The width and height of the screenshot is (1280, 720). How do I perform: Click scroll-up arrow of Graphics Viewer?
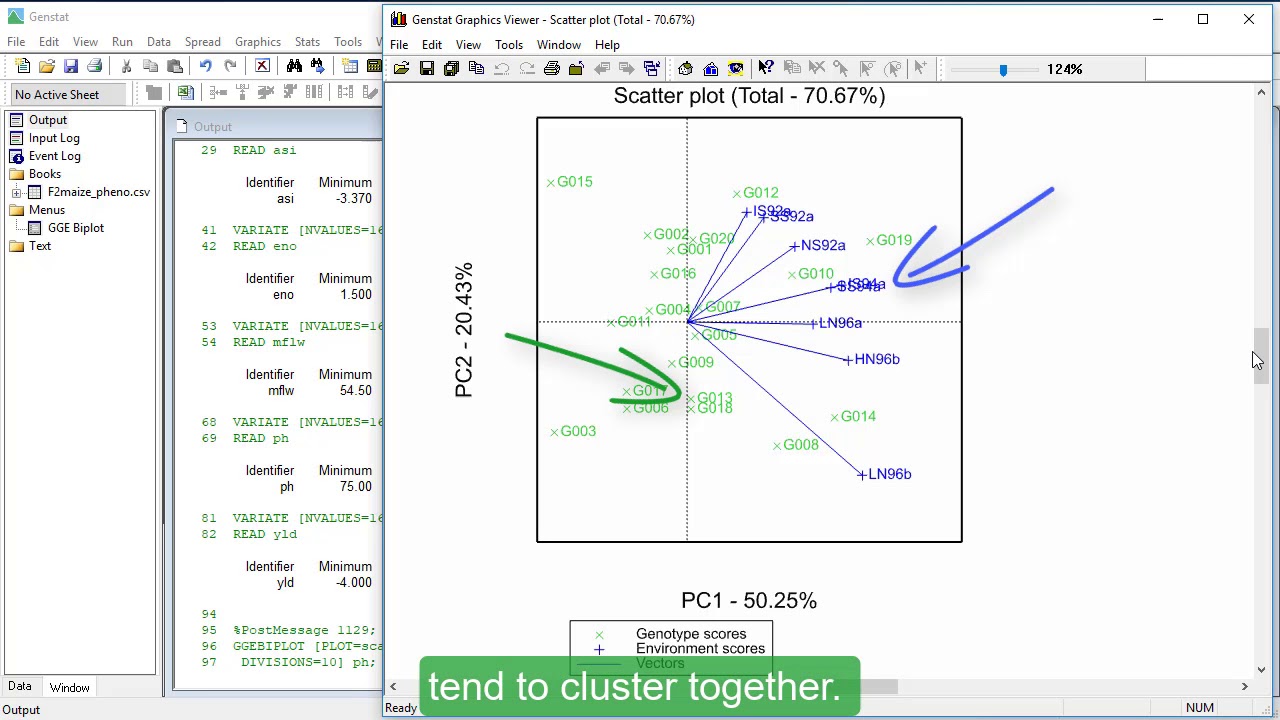1261,92
